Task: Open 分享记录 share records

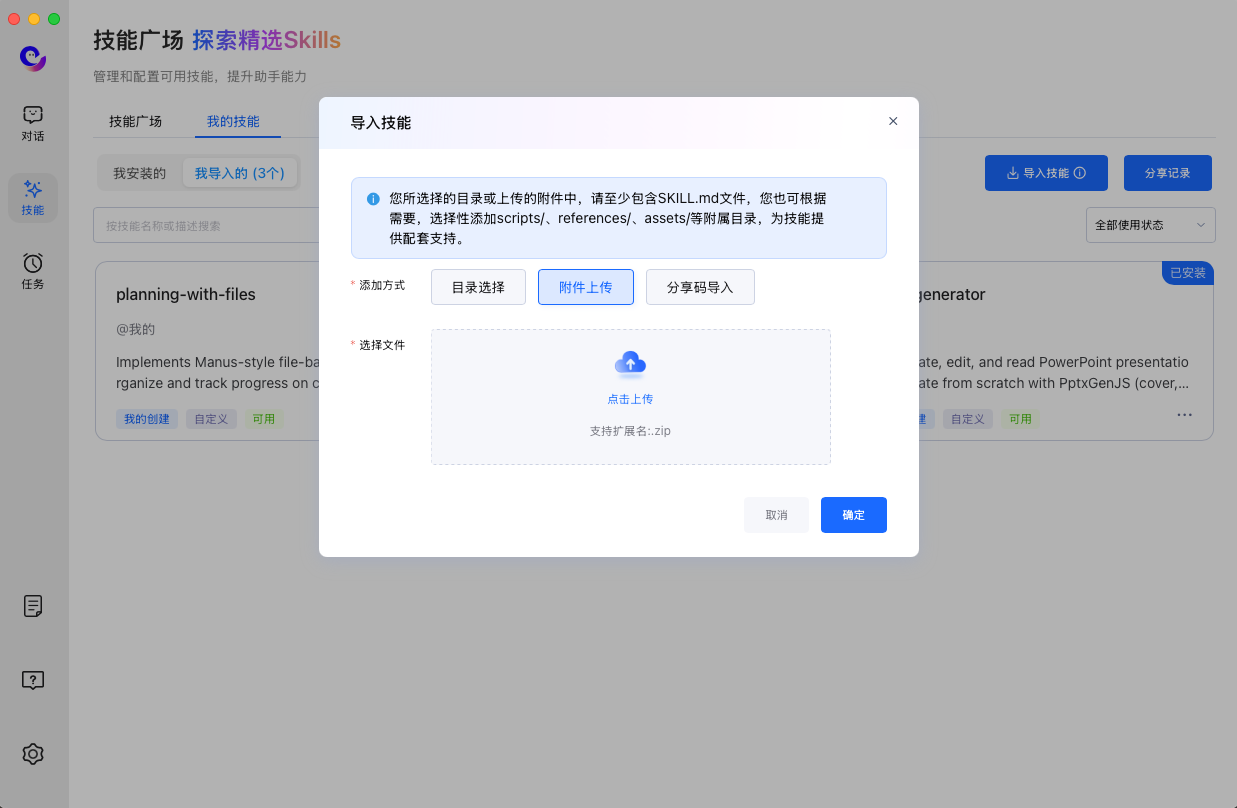Action: (1168, 173)
